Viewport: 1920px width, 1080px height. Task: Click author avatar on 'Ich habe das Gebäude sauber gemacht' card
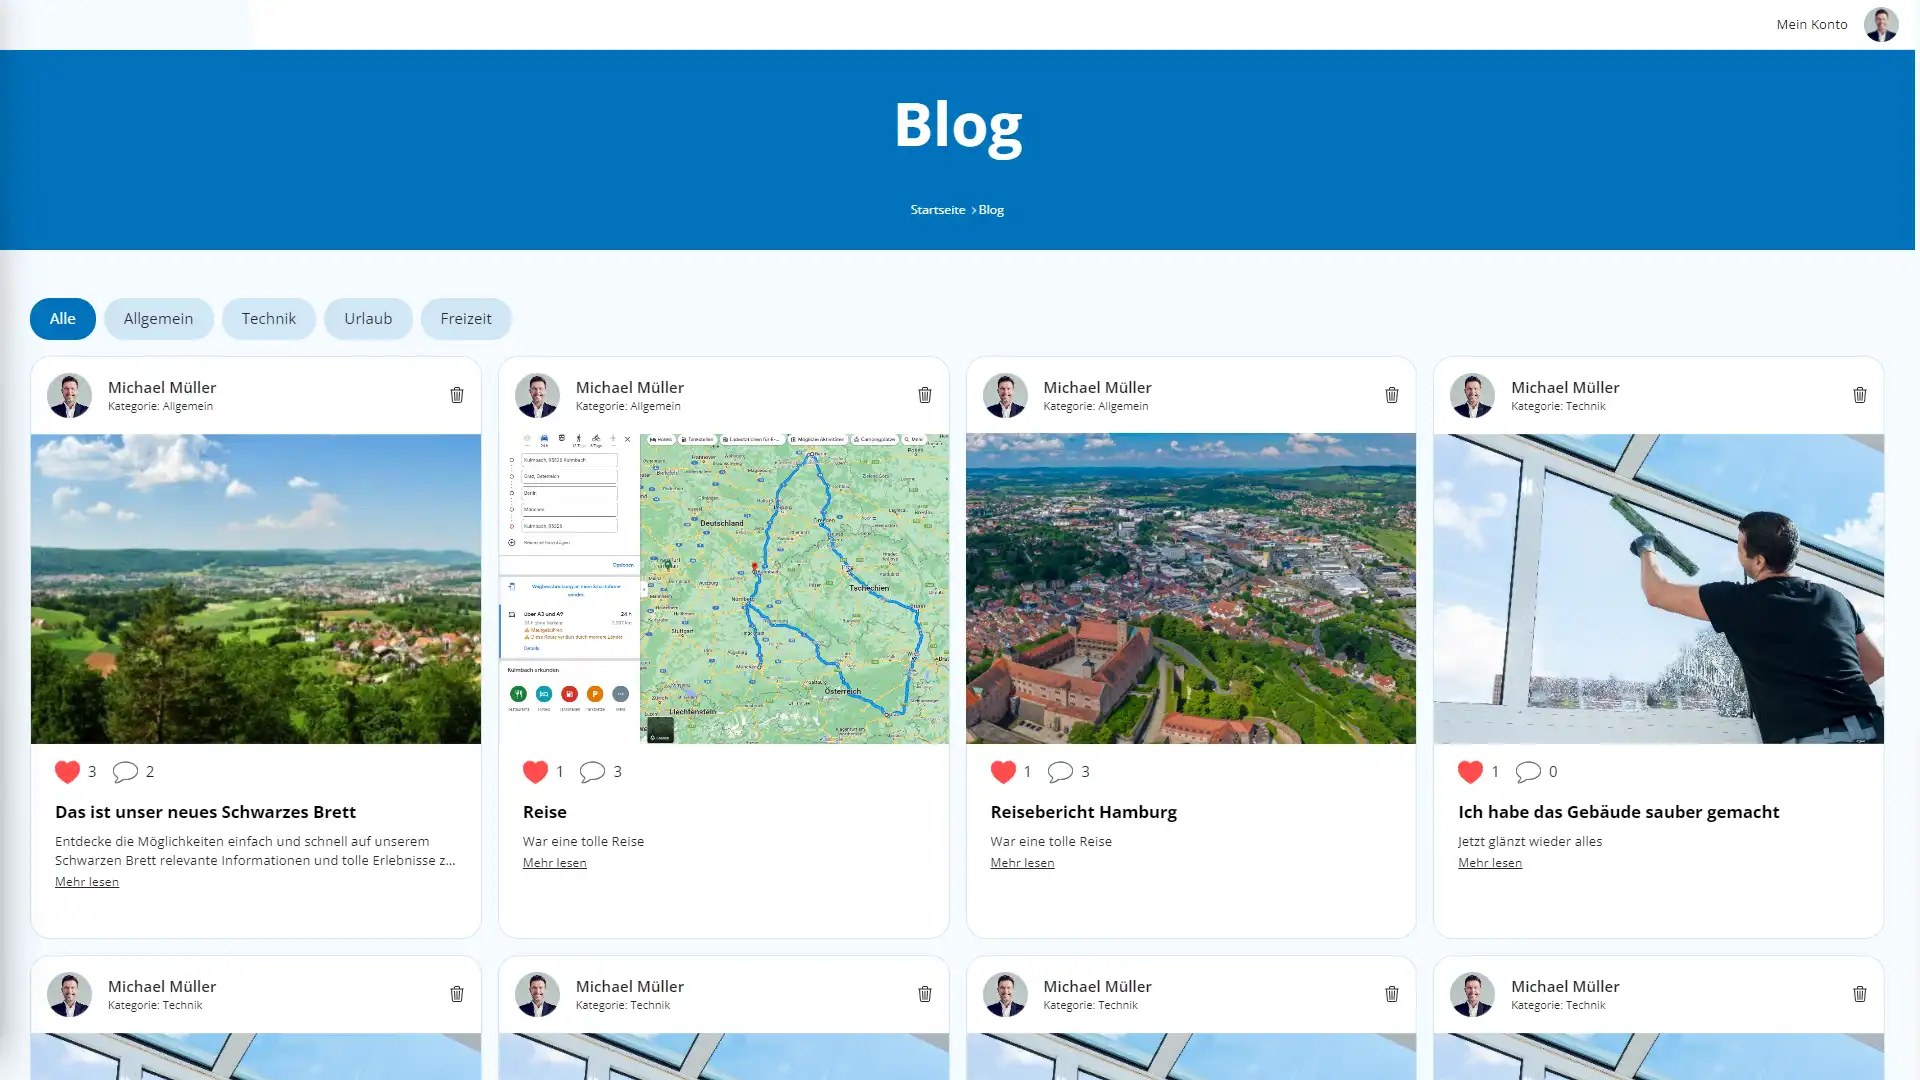click(1472, 396)
